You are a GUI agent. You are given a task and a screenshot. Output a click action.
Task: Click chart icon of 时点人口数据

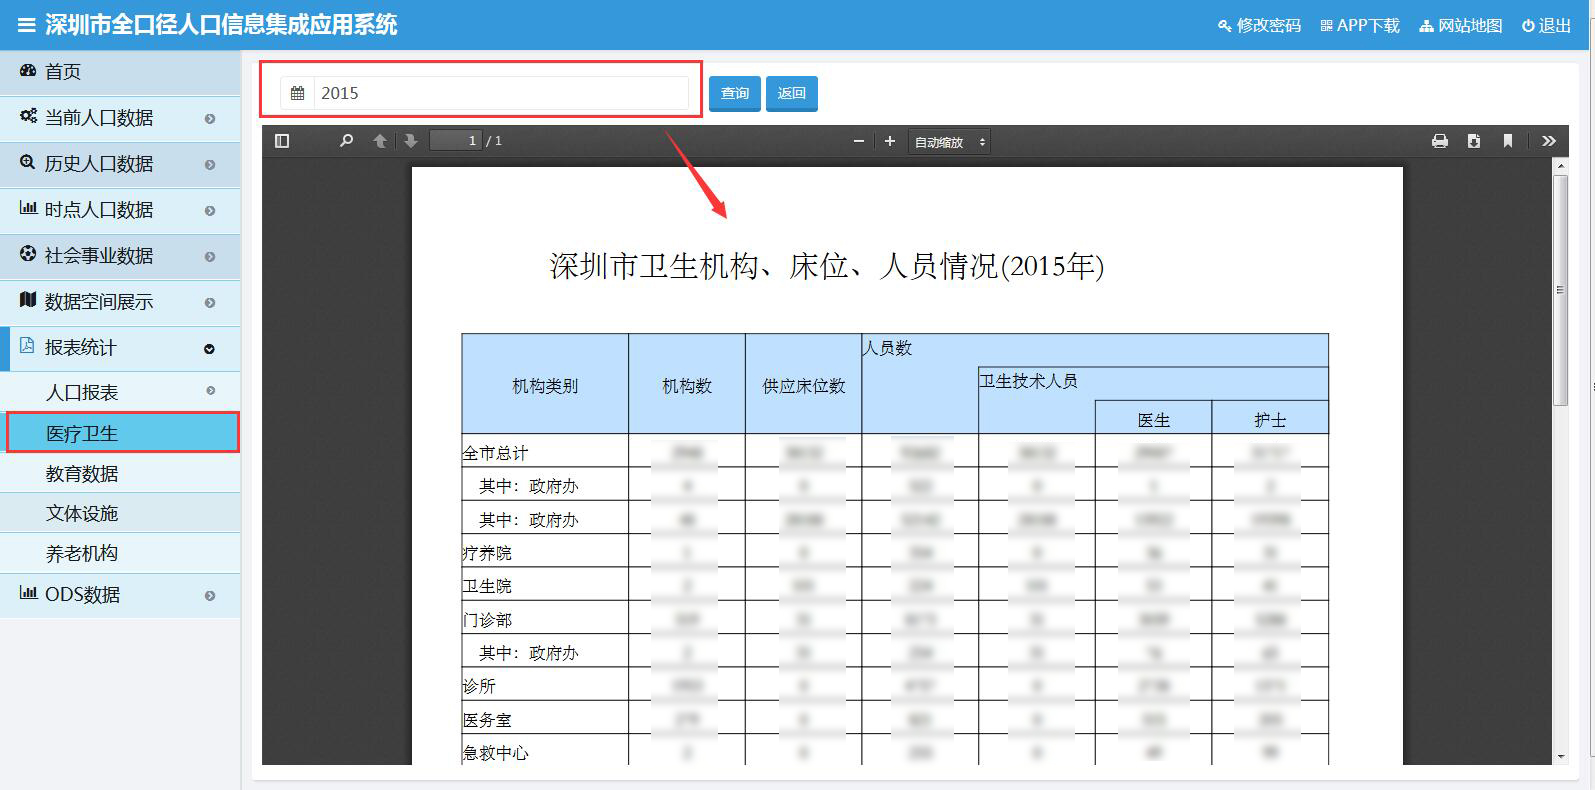(x=28, y=209)
